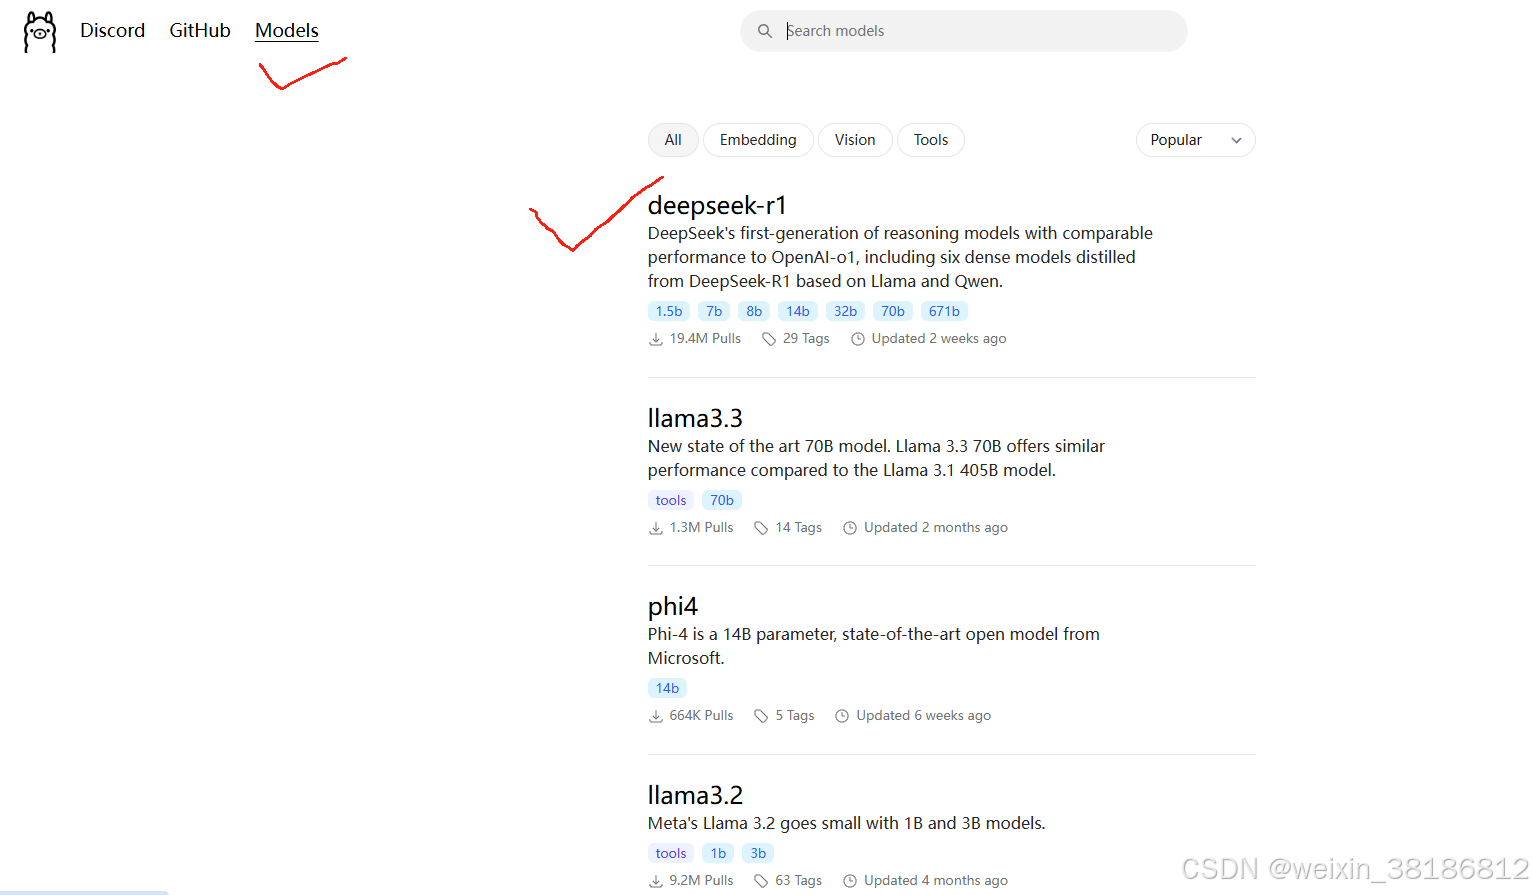The height and width of the screenshot is (895, 1533).
Task: Click the llama3.2 updated clock icon
Action: (x=850, y=881)
